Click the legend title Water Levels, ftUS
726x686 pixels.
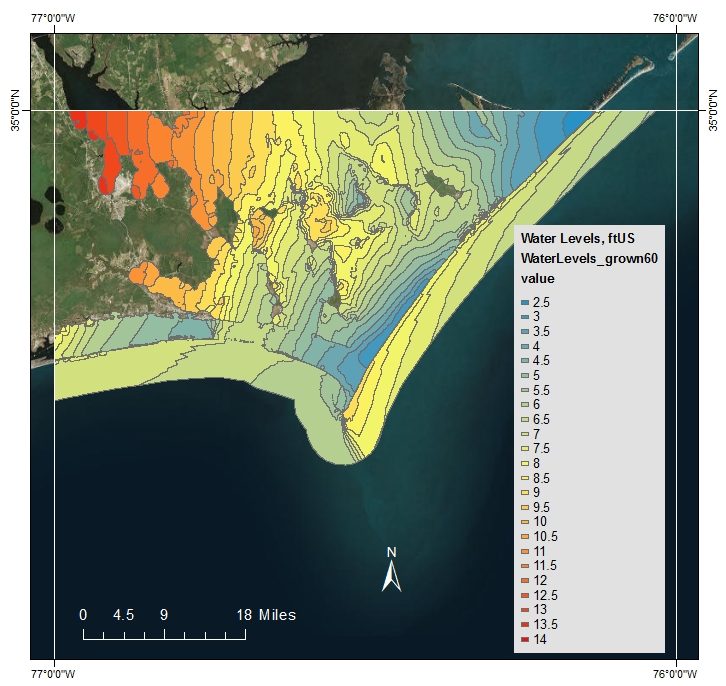click(x=577, y=238)
